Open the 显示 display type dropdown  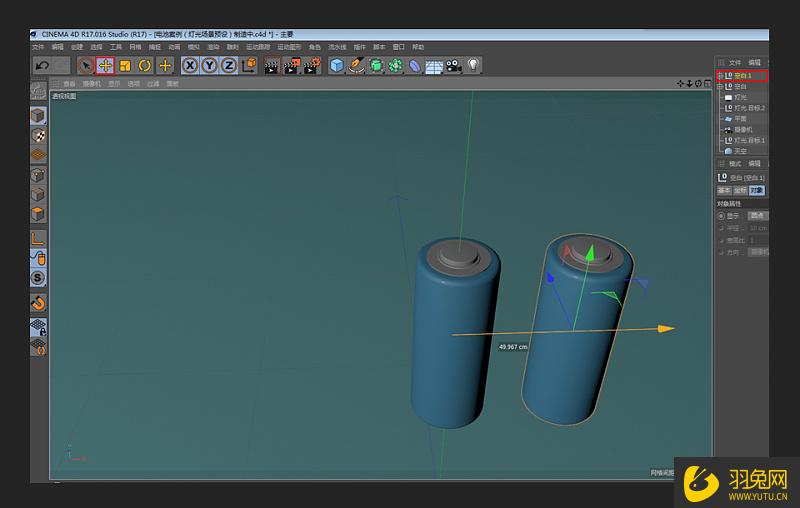[x=758, y=215]
